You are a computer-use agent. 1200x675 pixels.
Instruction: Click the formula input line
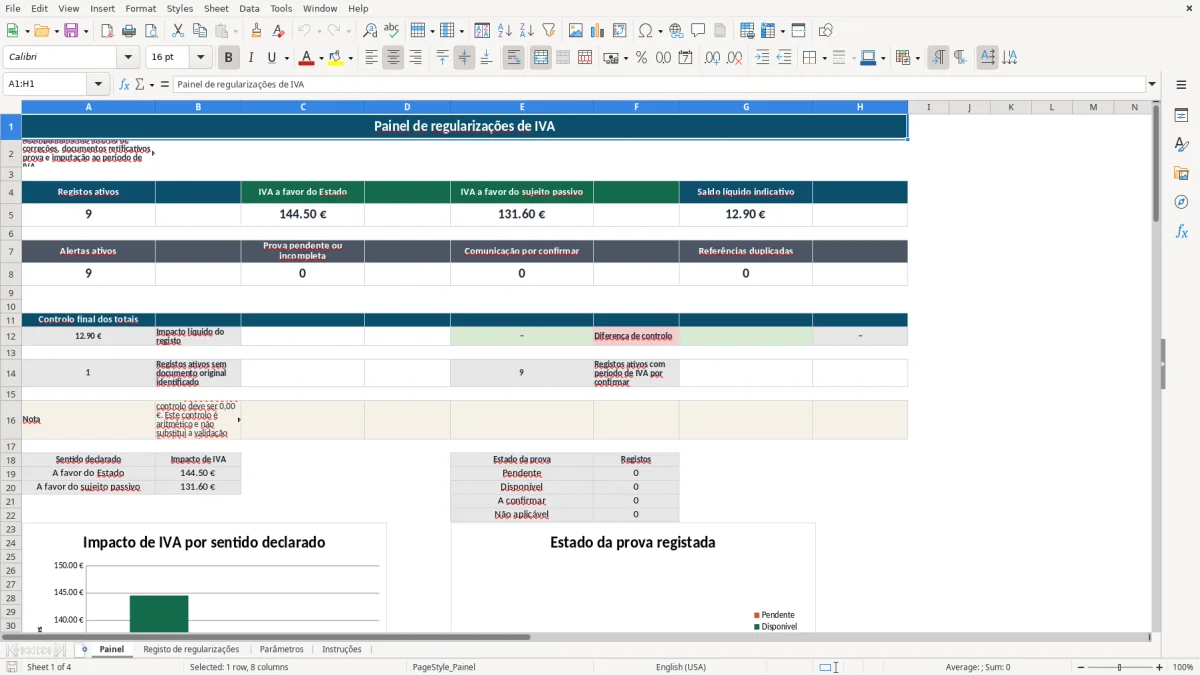tap(658, 84)
